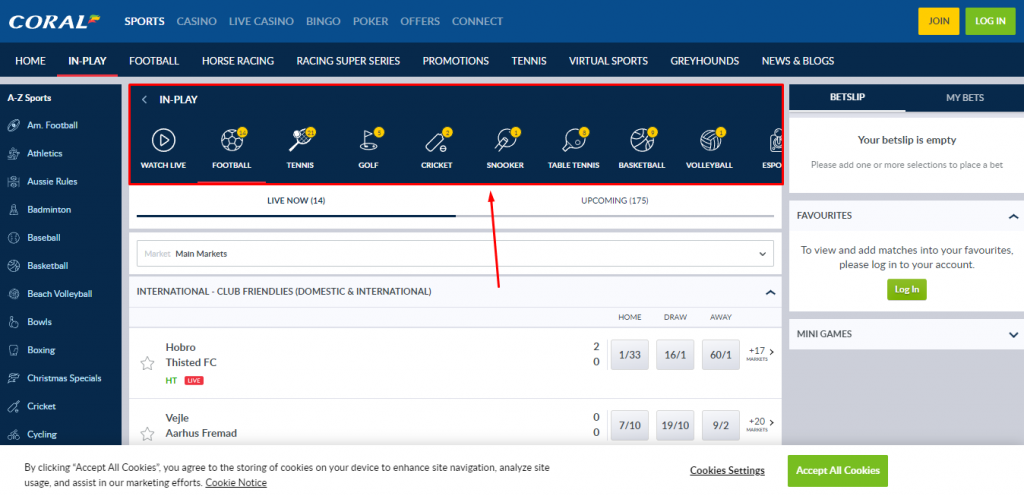Screen dimensions: 1024x496
Task: Open Volleyball in-play events
Action: coord(709,140)
